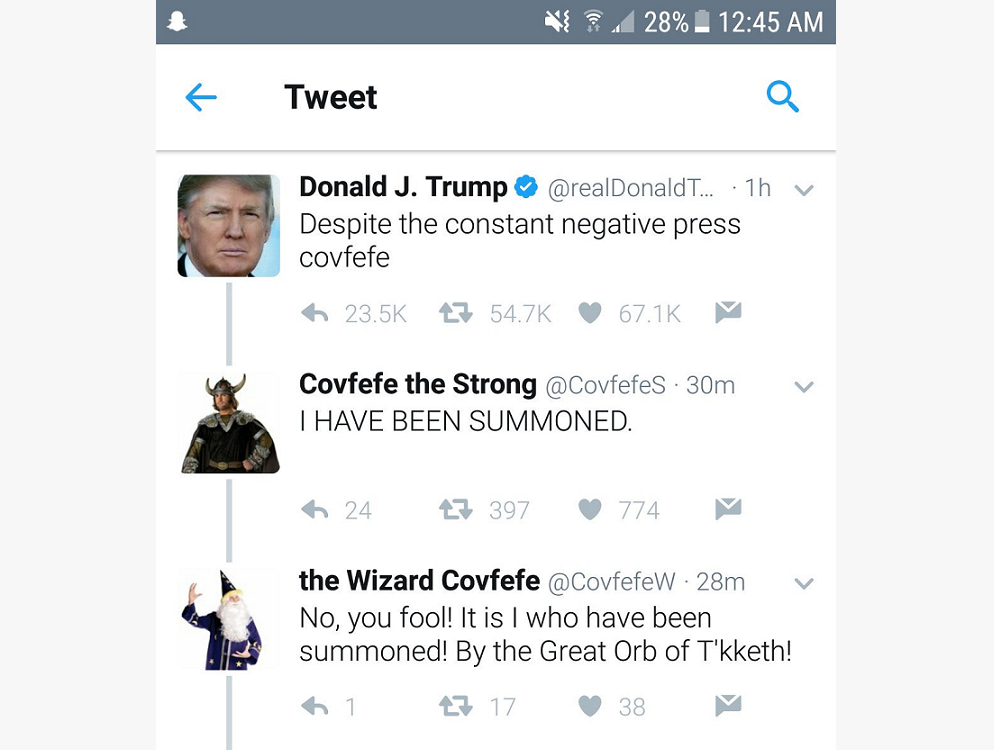The image size is (994, 750).
Task: Like the Wizard Covfefe's tweet
Action: (590, 707)
